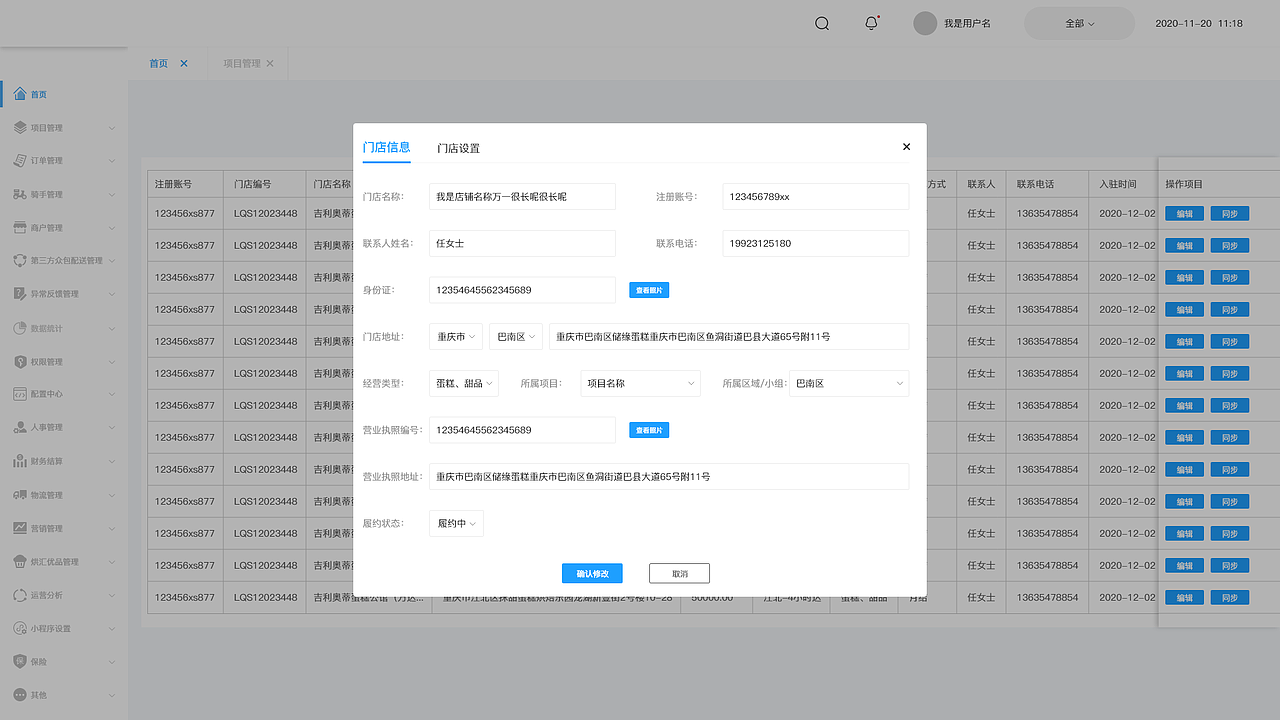Screen dimensions: 1280x720
Task: Click the 第三方众包配送管理 icon in sidebar
Action: point(20,261)
